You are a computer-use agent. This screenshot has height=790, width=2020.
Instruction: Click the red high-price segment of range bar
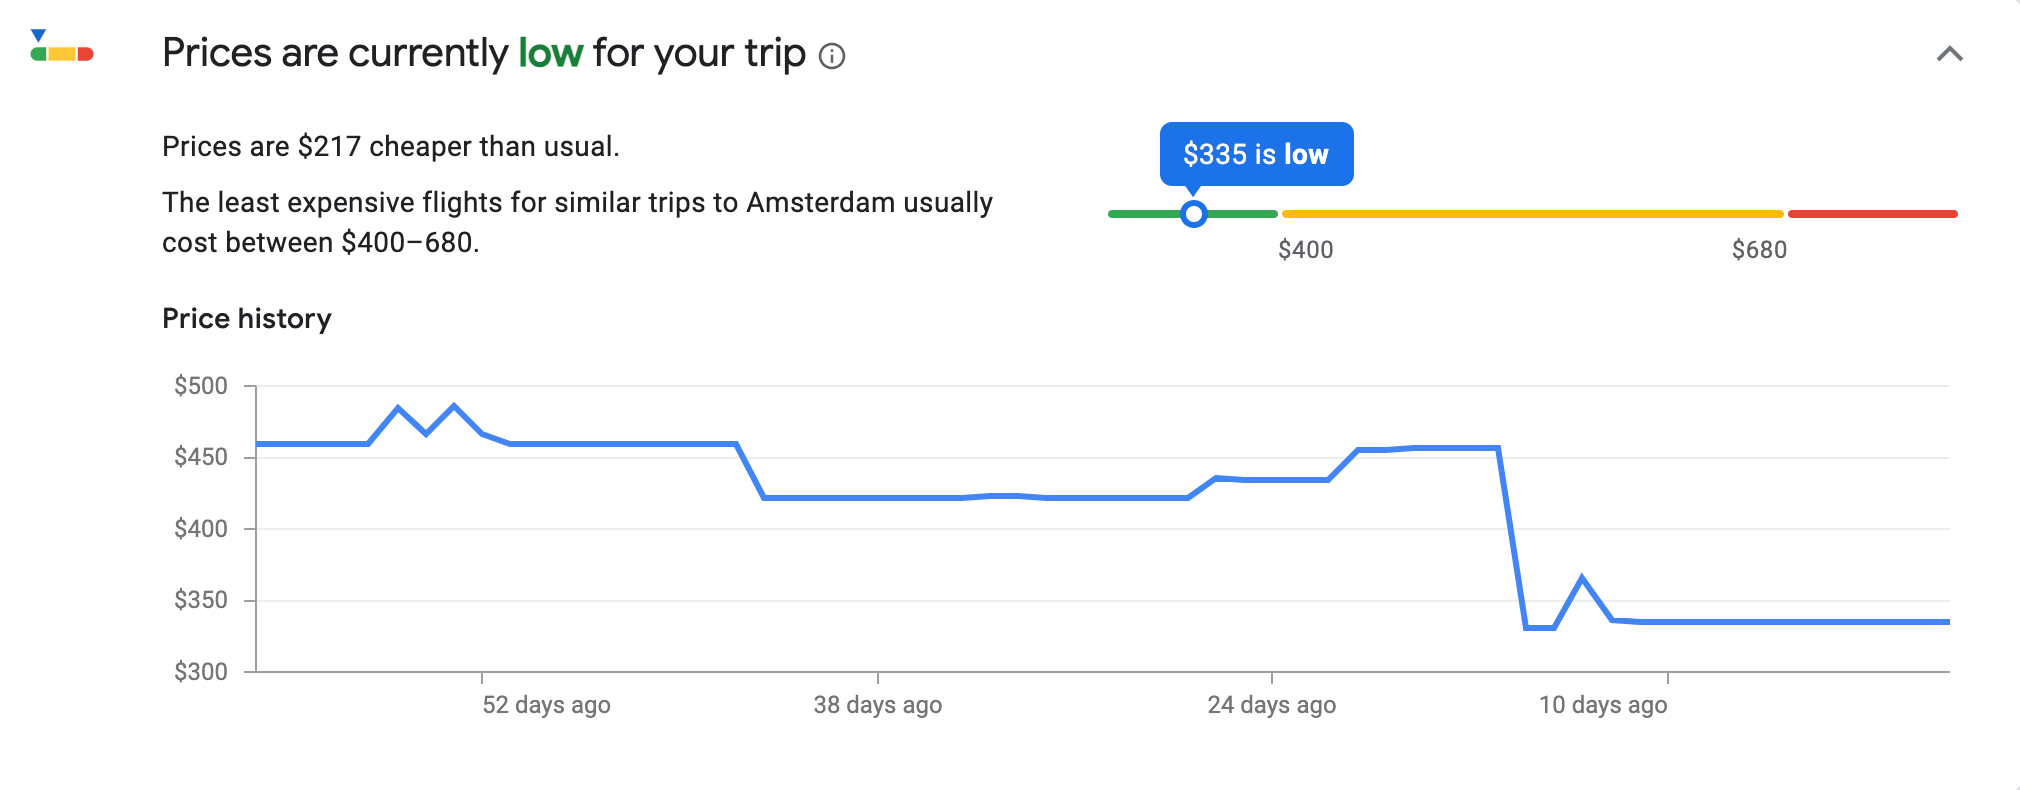[1872, 214]
